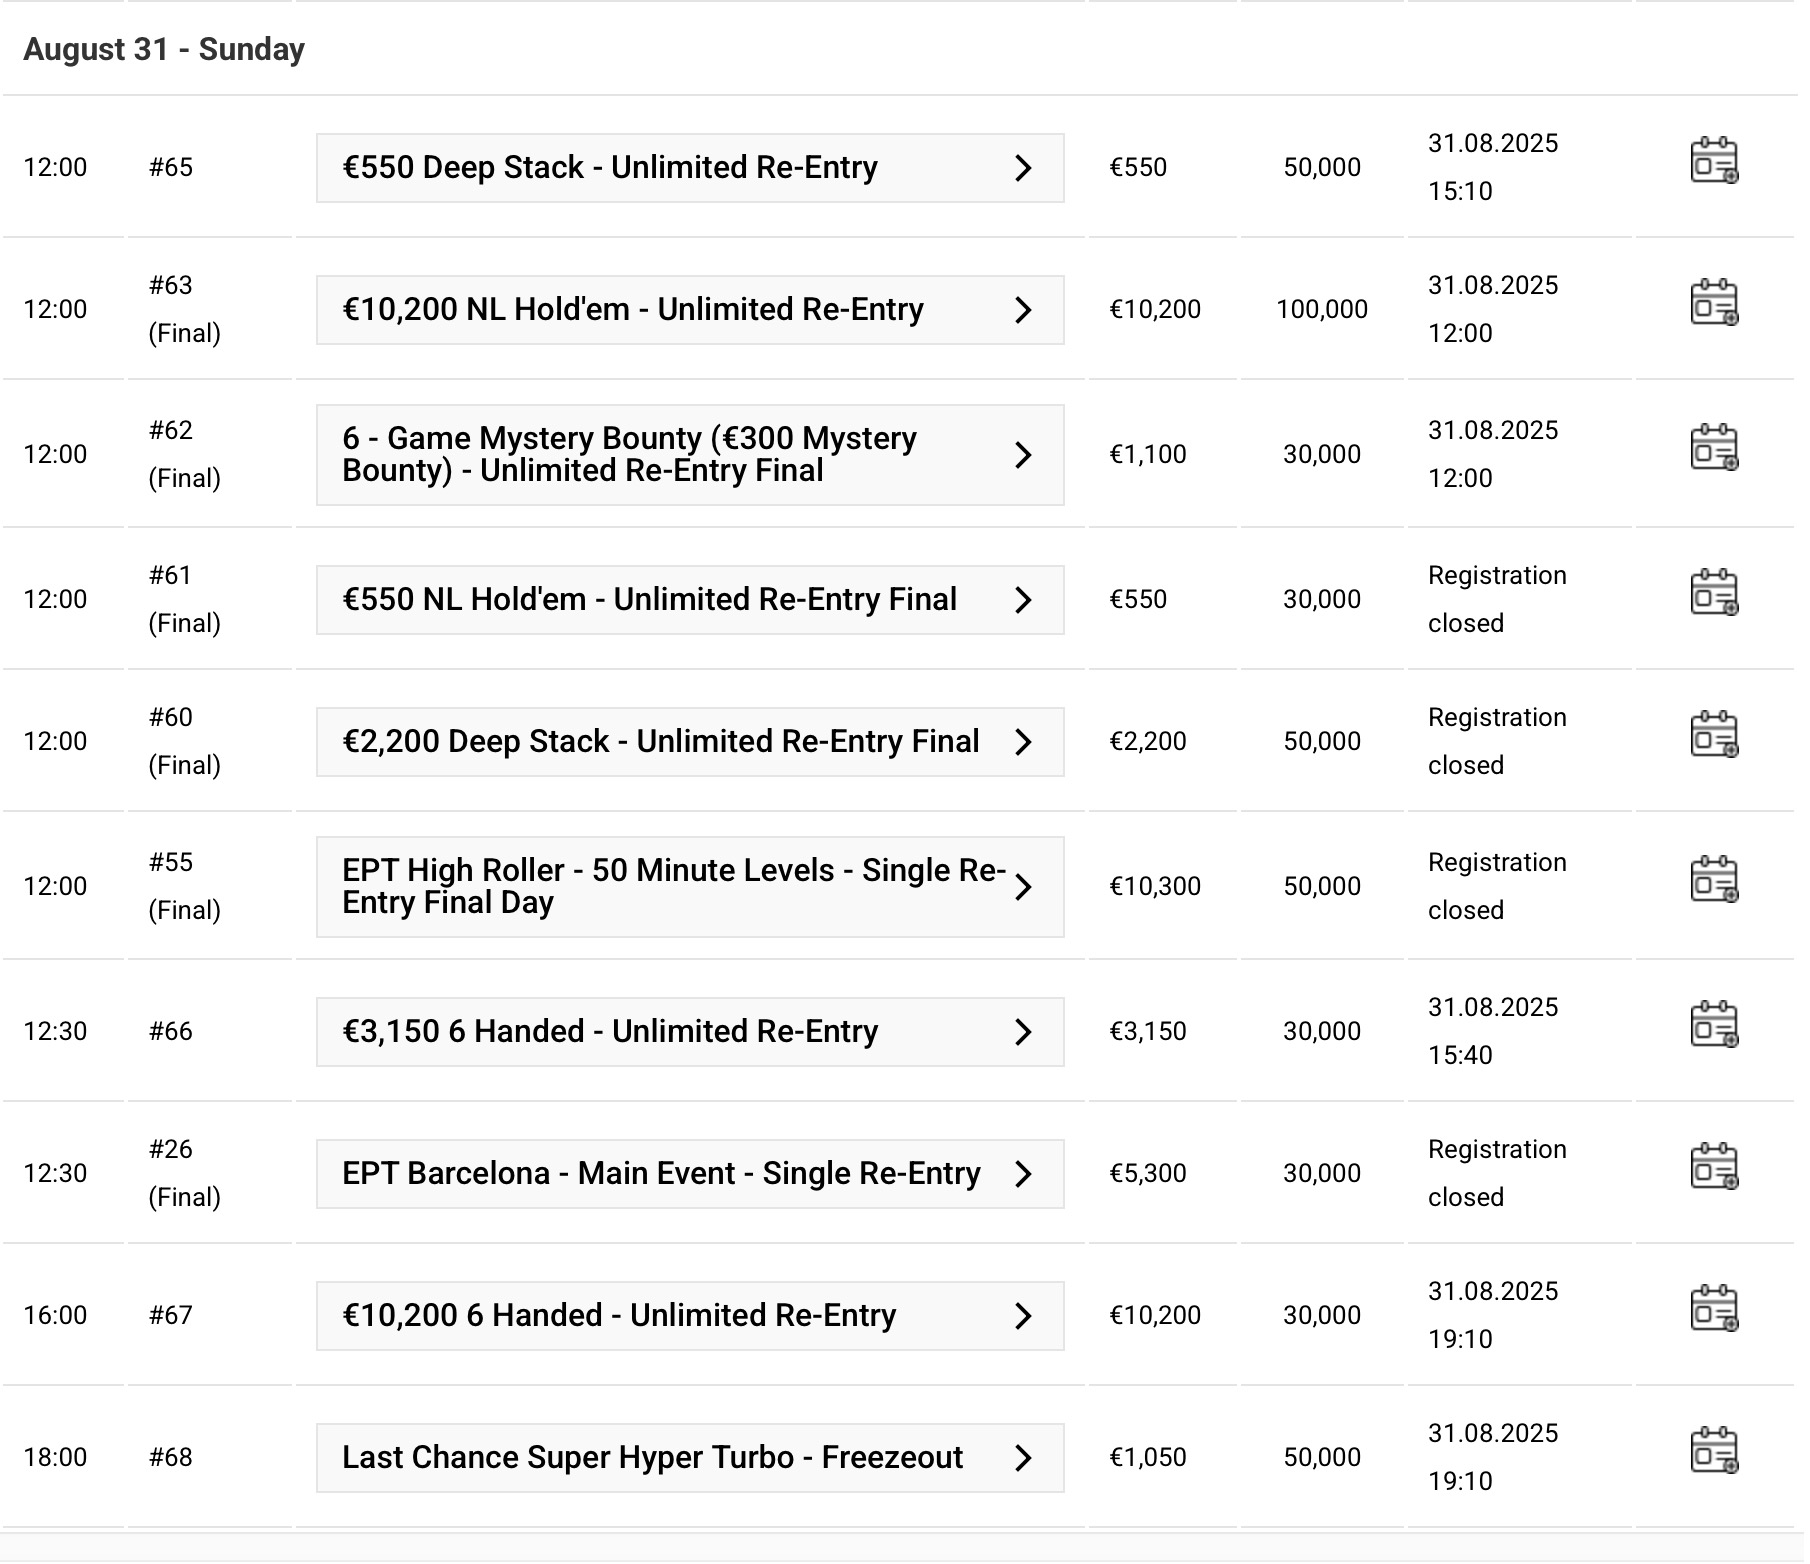
Task: Expand €10,200 NL Hold'em chevron arrow
Action: (1022, 310)
